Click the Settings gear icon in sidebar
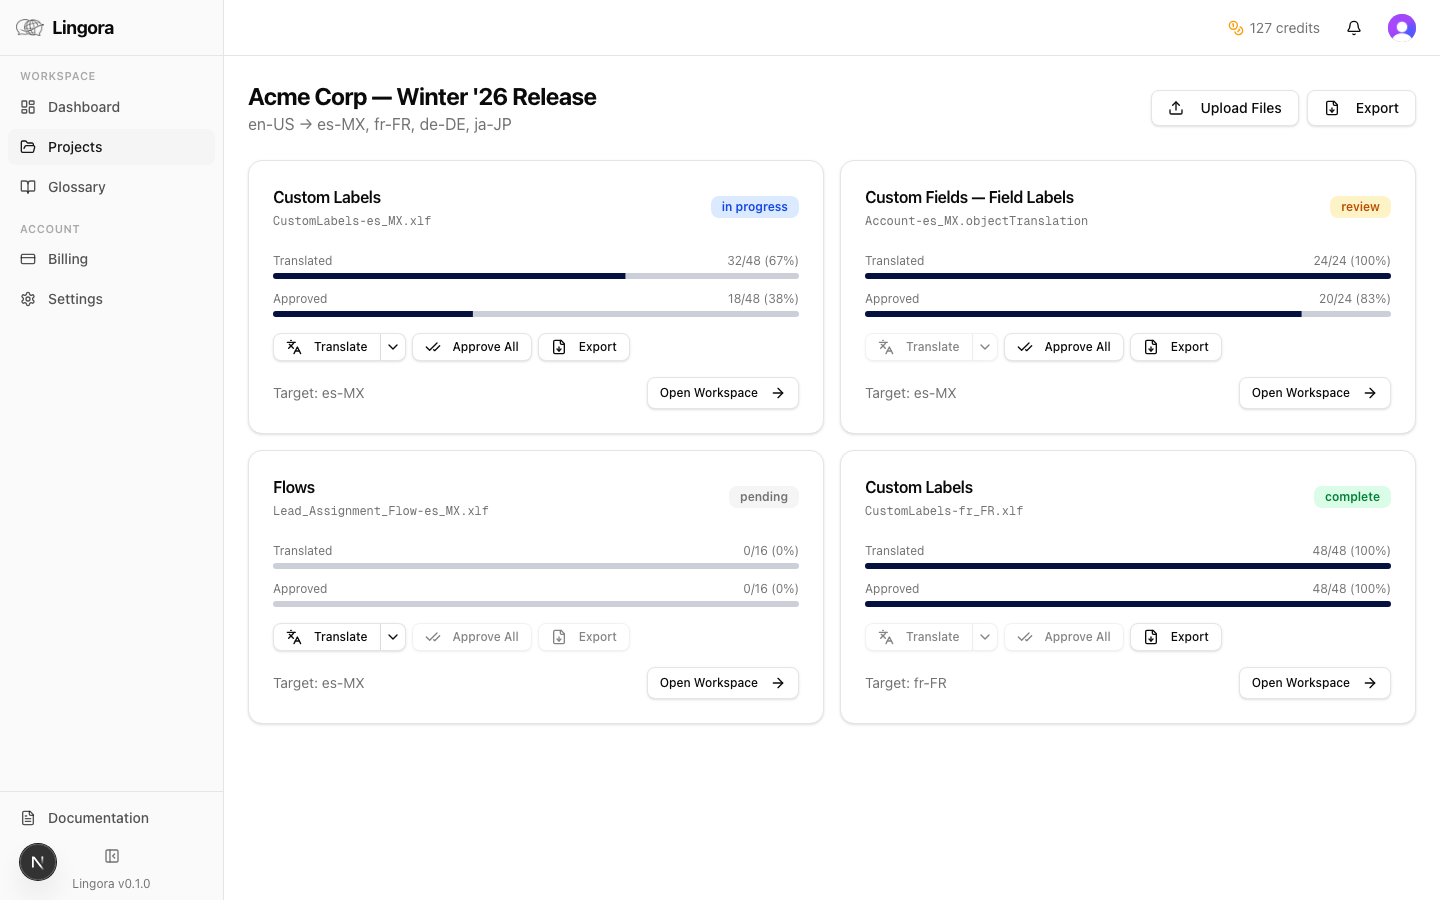 pos(28,299)
